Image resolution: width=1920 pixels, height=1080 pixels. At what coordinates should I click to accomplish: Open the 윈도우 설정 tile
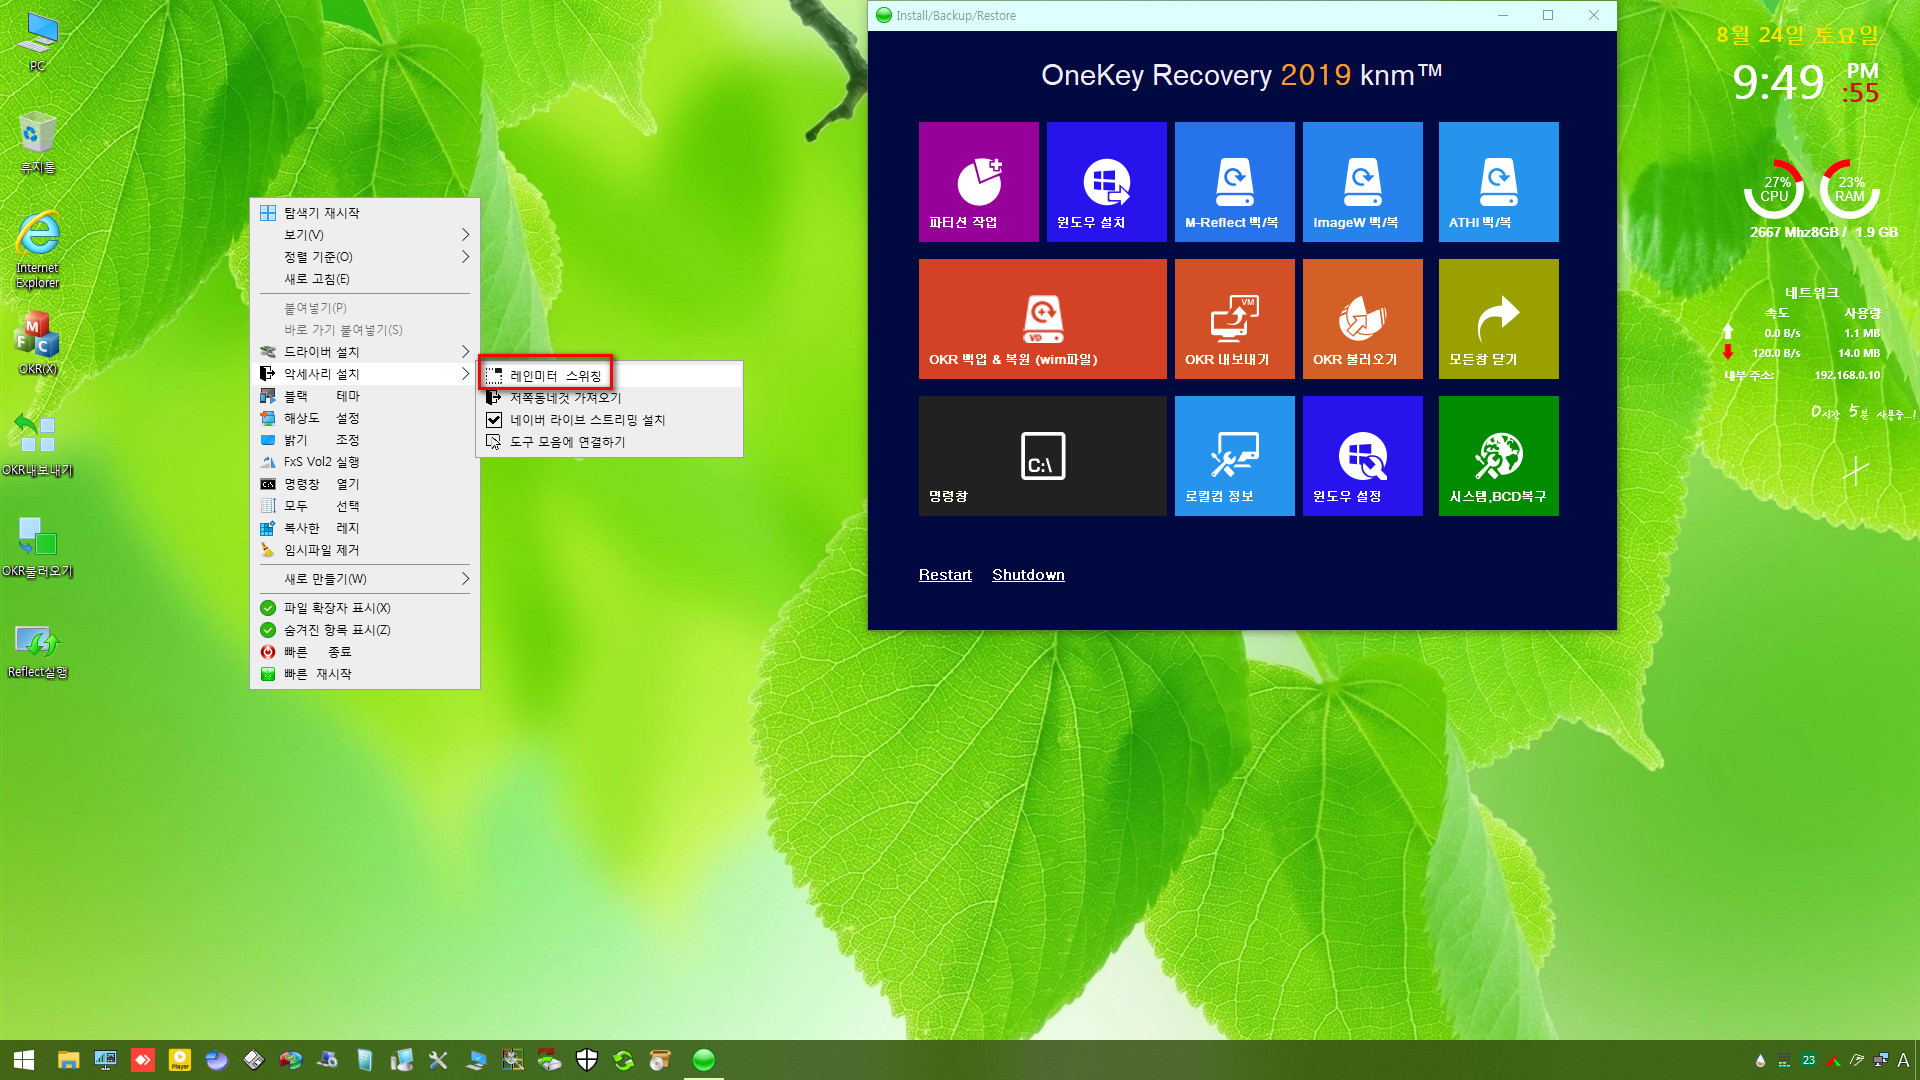(x=1362, y=456)
